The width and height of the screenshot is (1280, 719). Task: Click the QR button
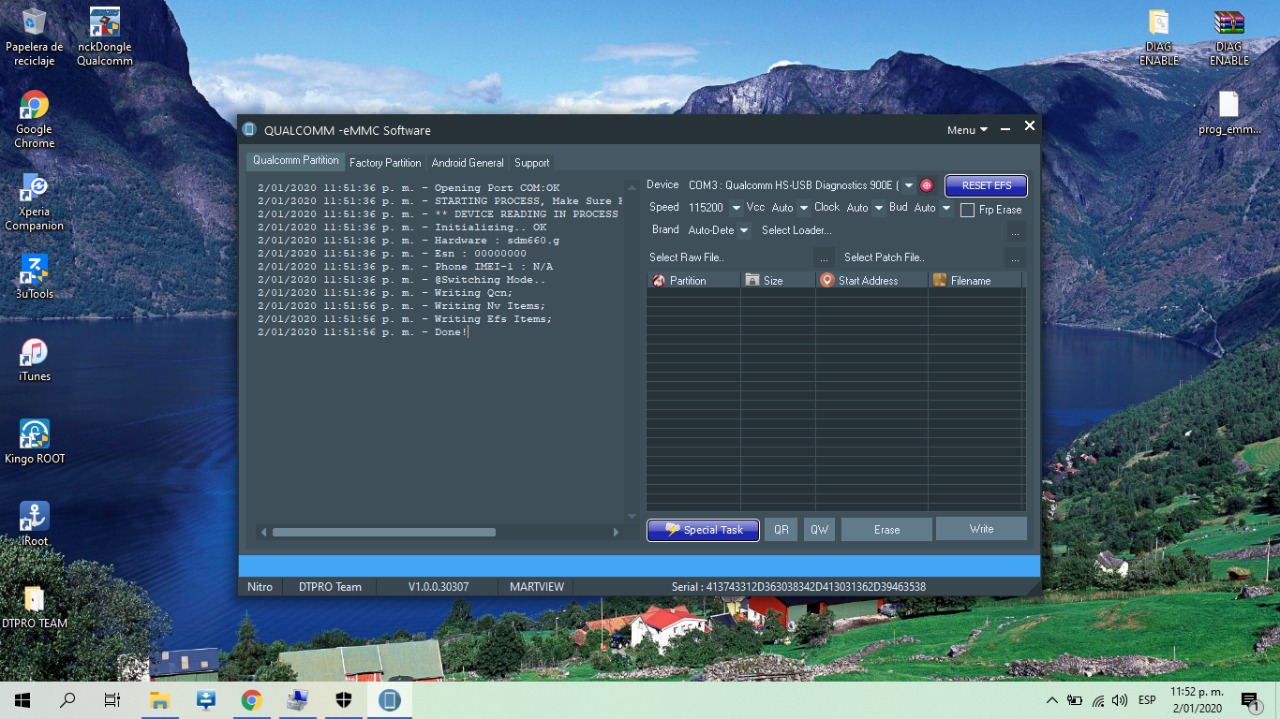click(x=781, y=530)
